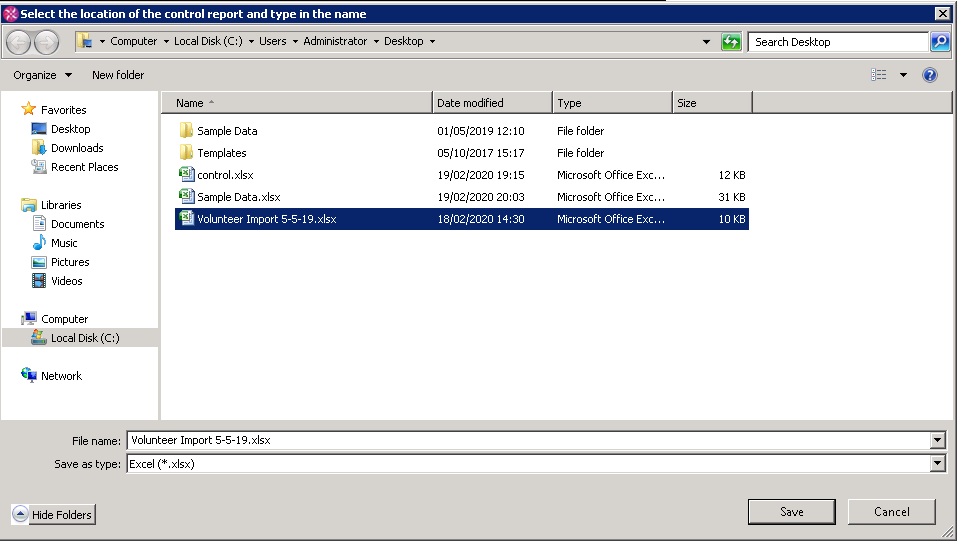Sort by the Name column header
This screenshot has width=961, height=541.
297,103
